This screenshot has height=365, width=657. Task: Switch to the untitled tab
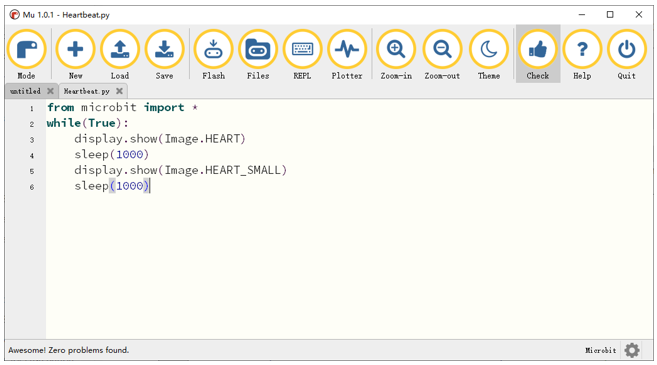[25, 91]
